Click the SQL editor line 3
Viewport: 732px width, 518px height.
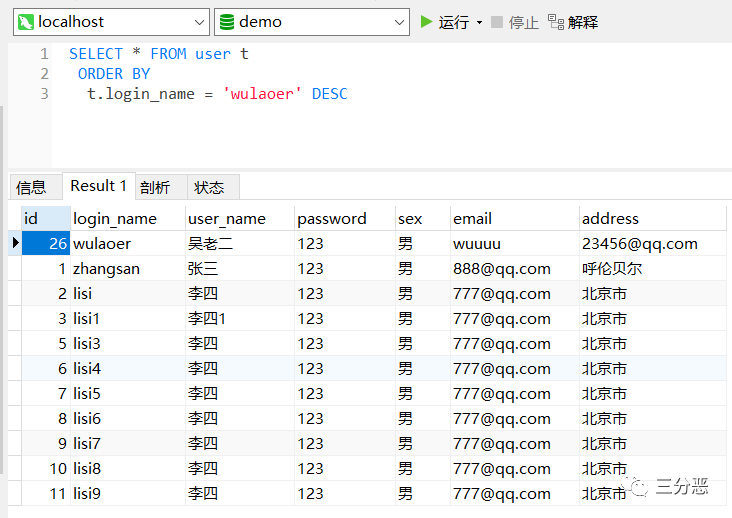[217, 94]
